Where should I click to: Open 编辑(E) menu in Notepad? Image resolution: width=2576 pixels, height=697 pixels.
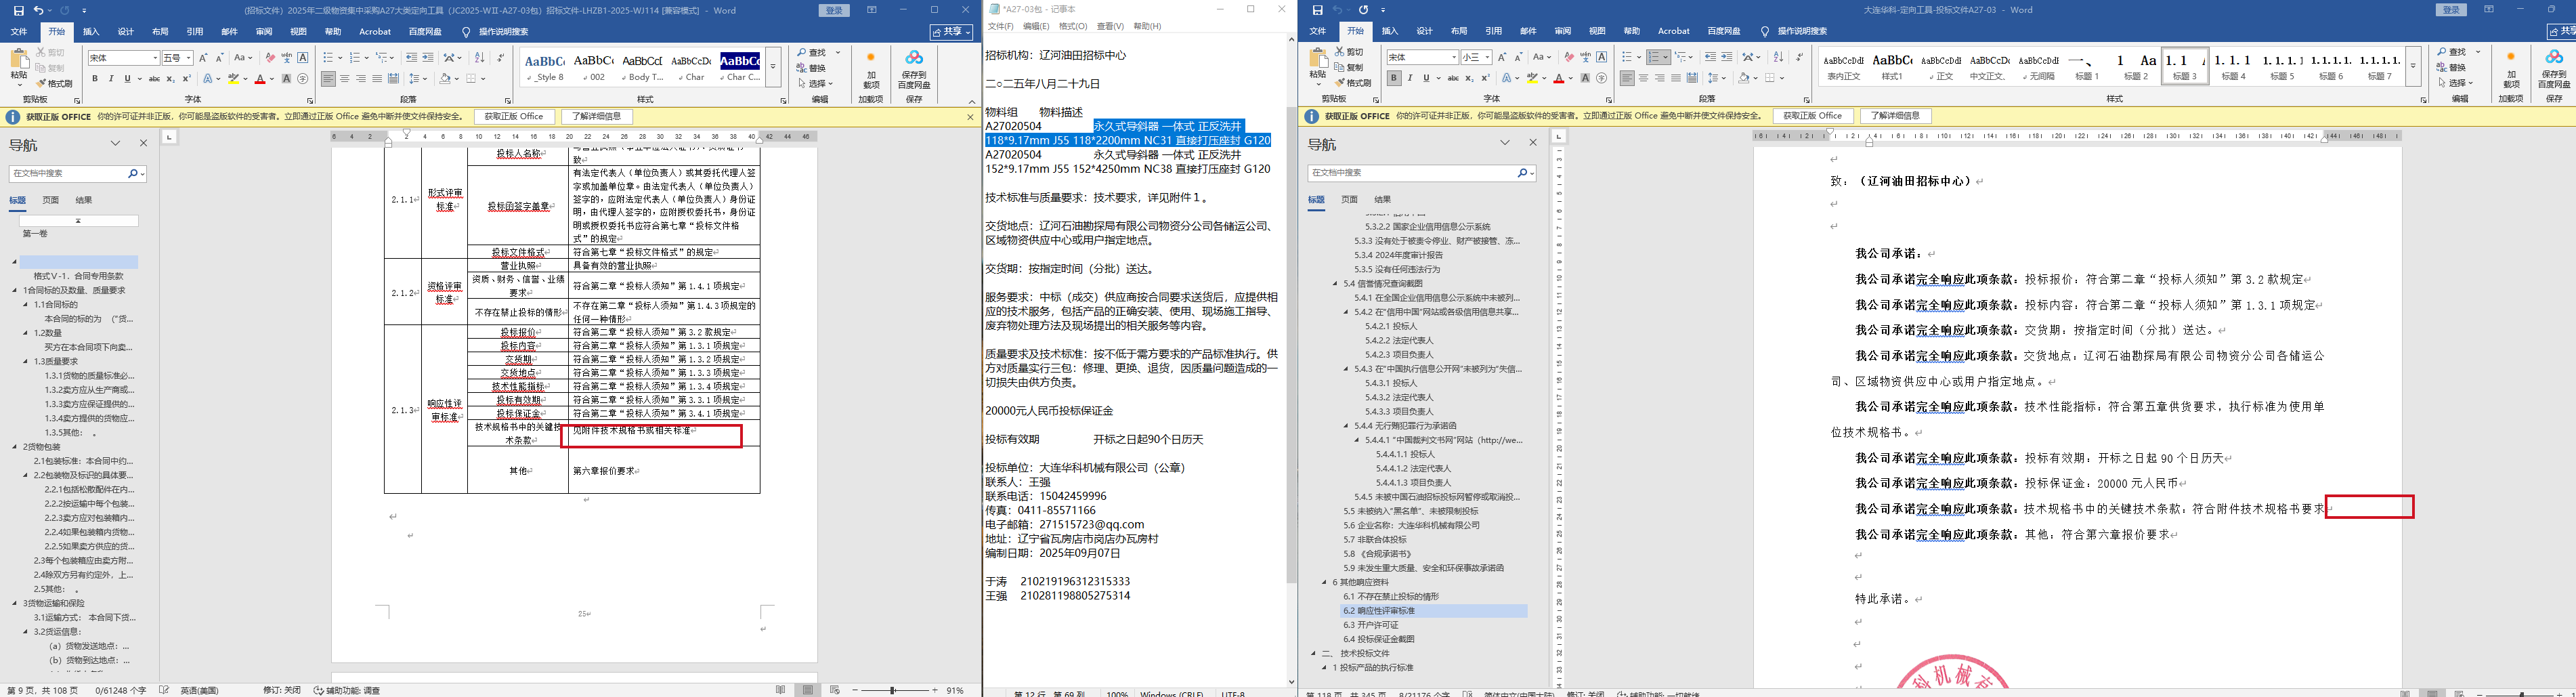pos(1036,26)
